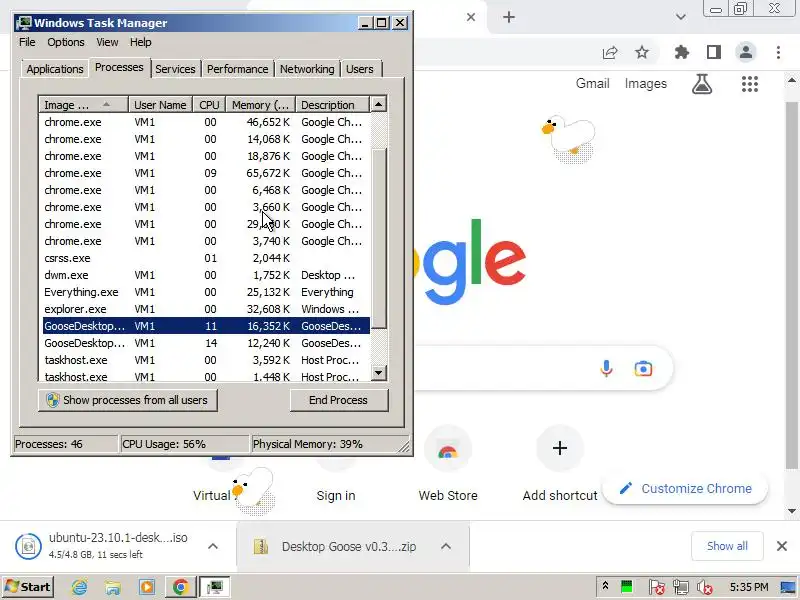Click the Chrome share page icon
Viewport: 800px width, 600px height.
coord(610,53)
